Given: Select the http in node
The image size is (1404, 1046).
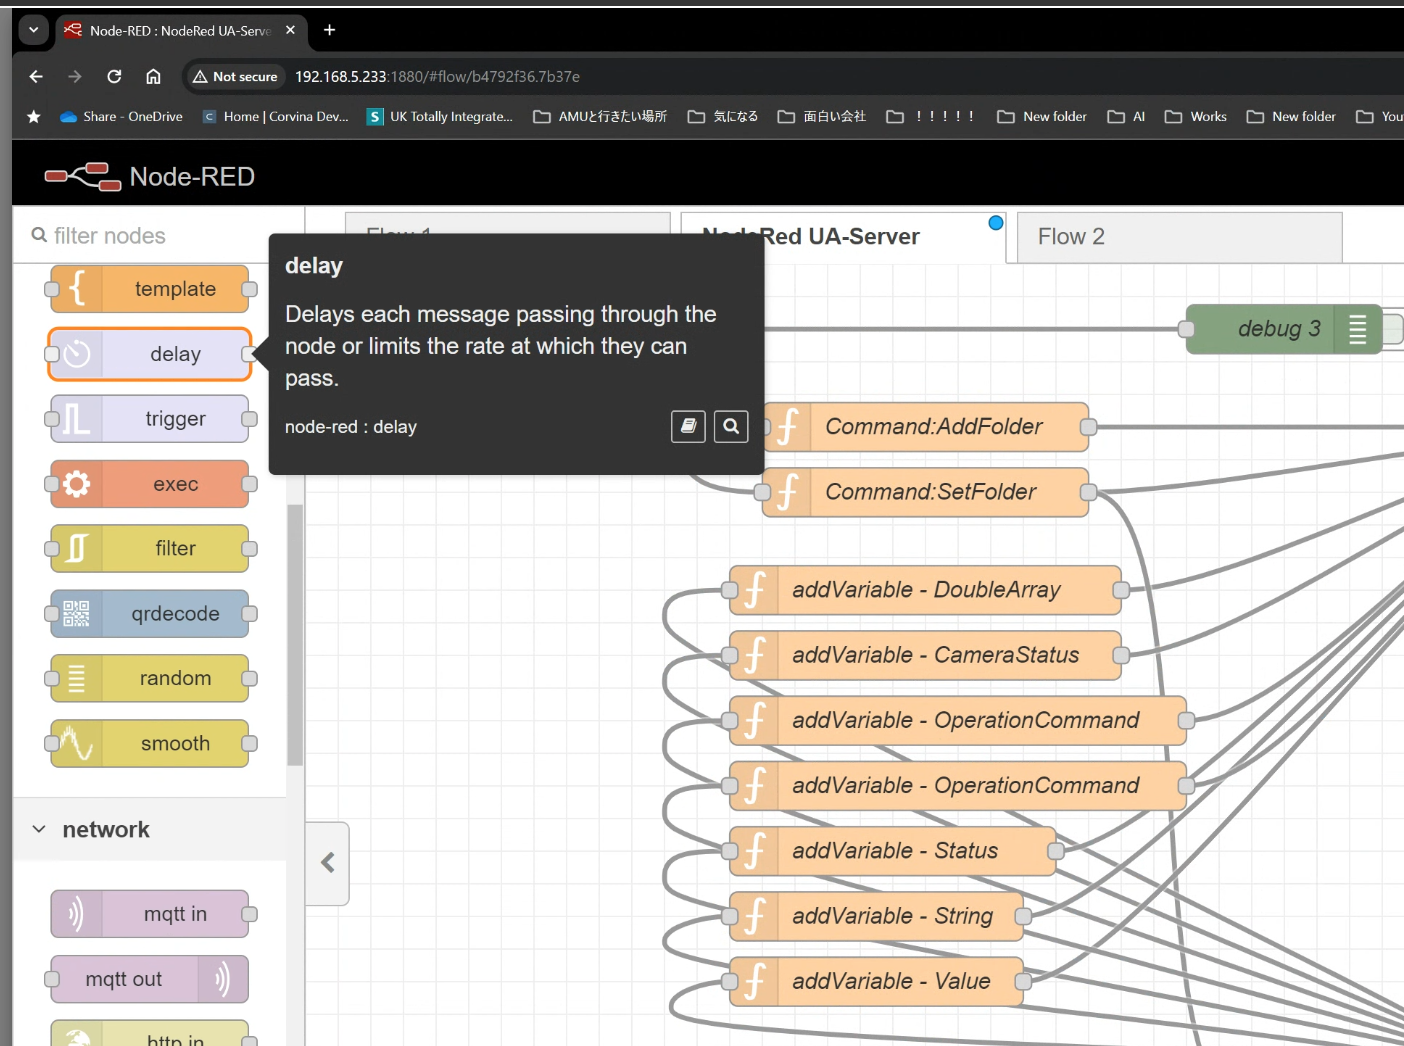Looking at the screenshot, I should 150,1034.
